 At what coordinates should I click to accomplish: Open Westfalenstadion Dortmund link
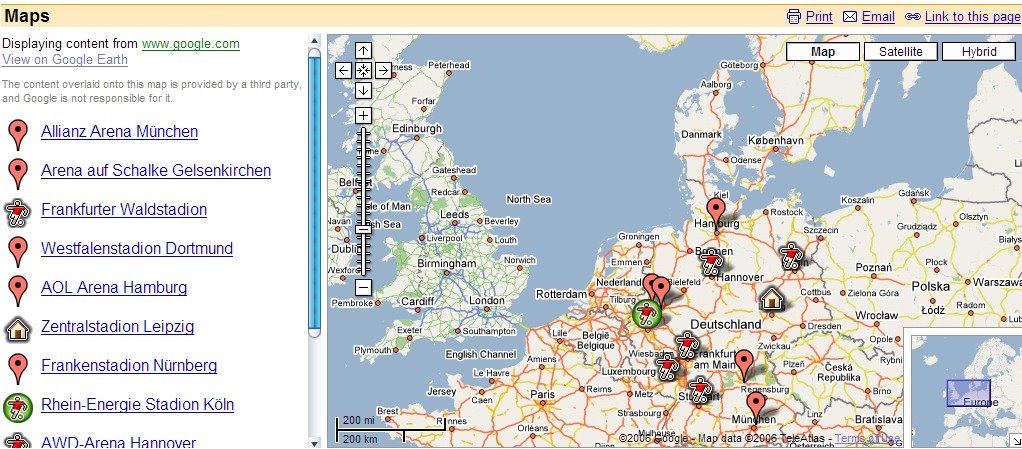[137, 248]
